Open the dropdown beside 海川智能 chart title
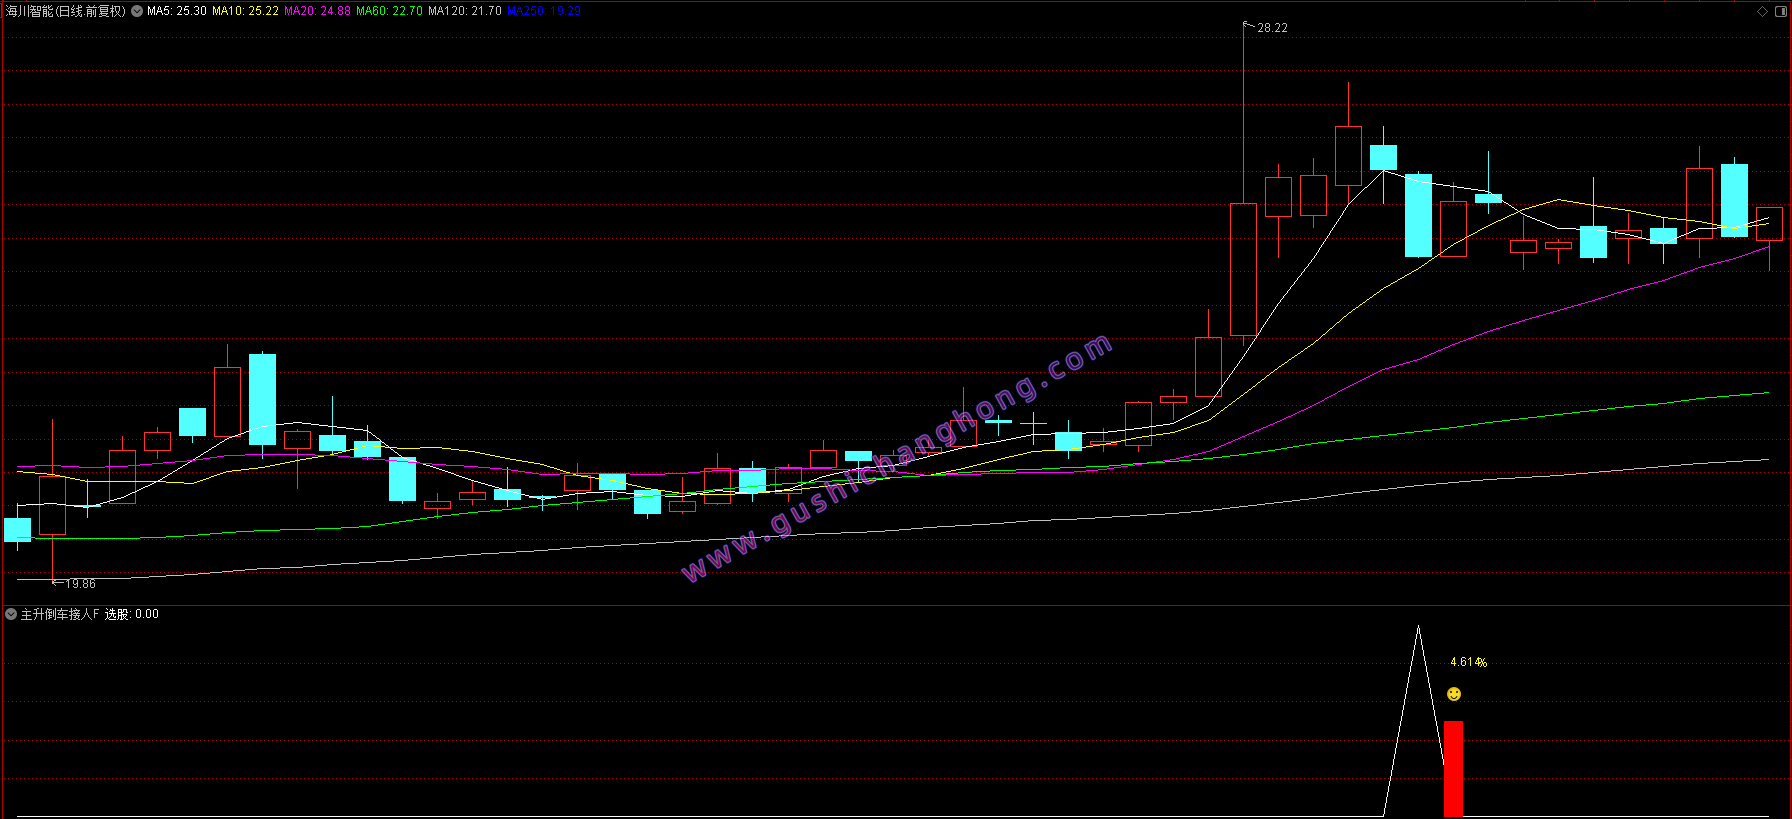 click(x=137, y=11)
